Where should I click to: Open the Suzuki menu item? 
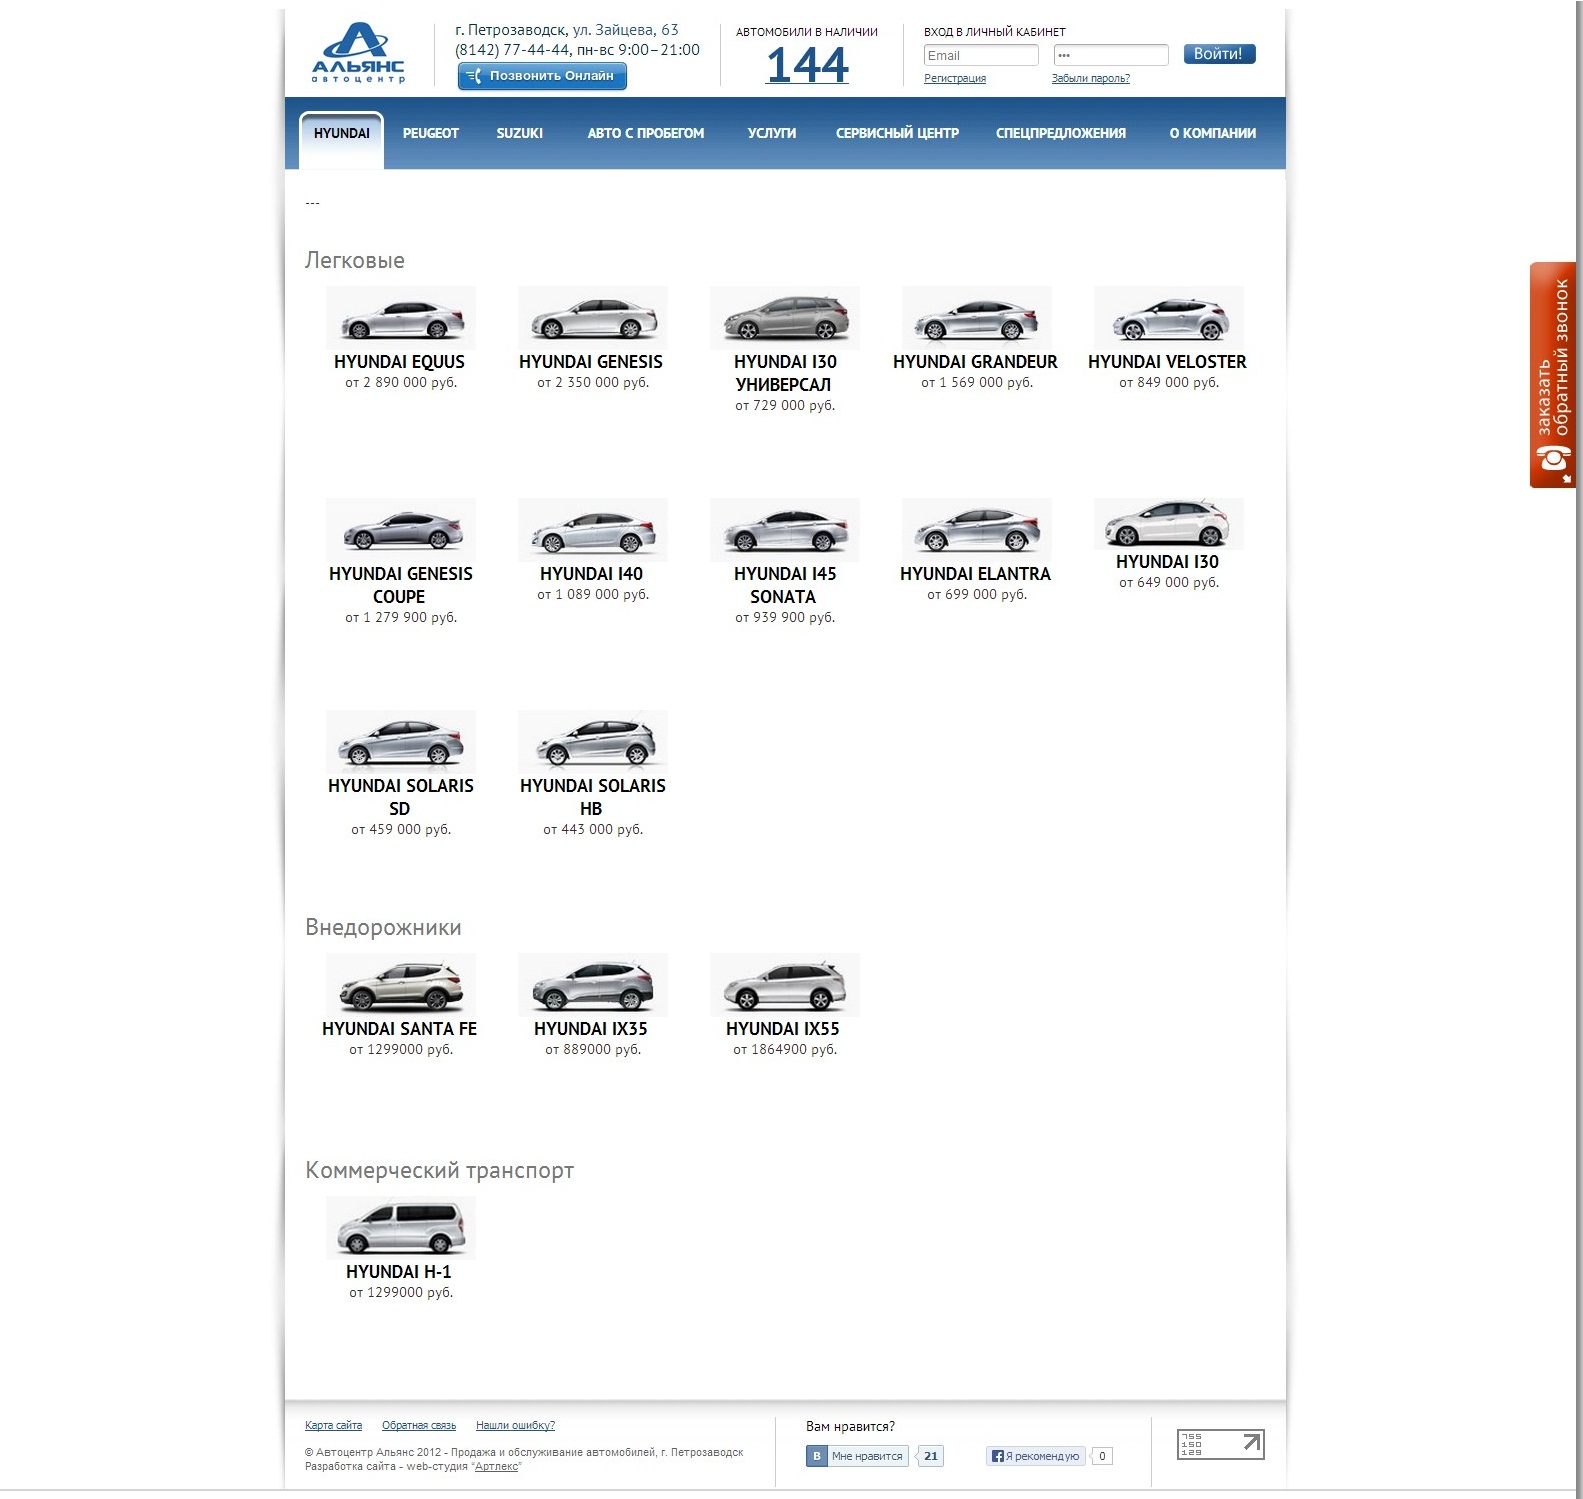tap(520, 134)
